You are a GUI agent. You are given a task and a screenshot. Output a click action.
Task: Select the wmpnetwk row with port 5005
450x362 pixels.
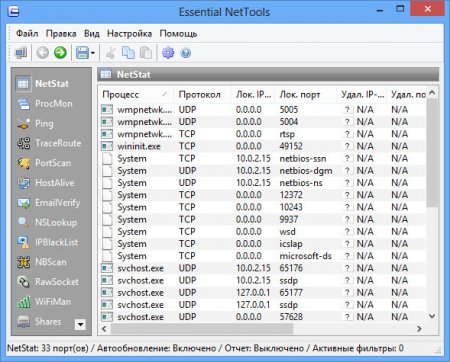263,110
